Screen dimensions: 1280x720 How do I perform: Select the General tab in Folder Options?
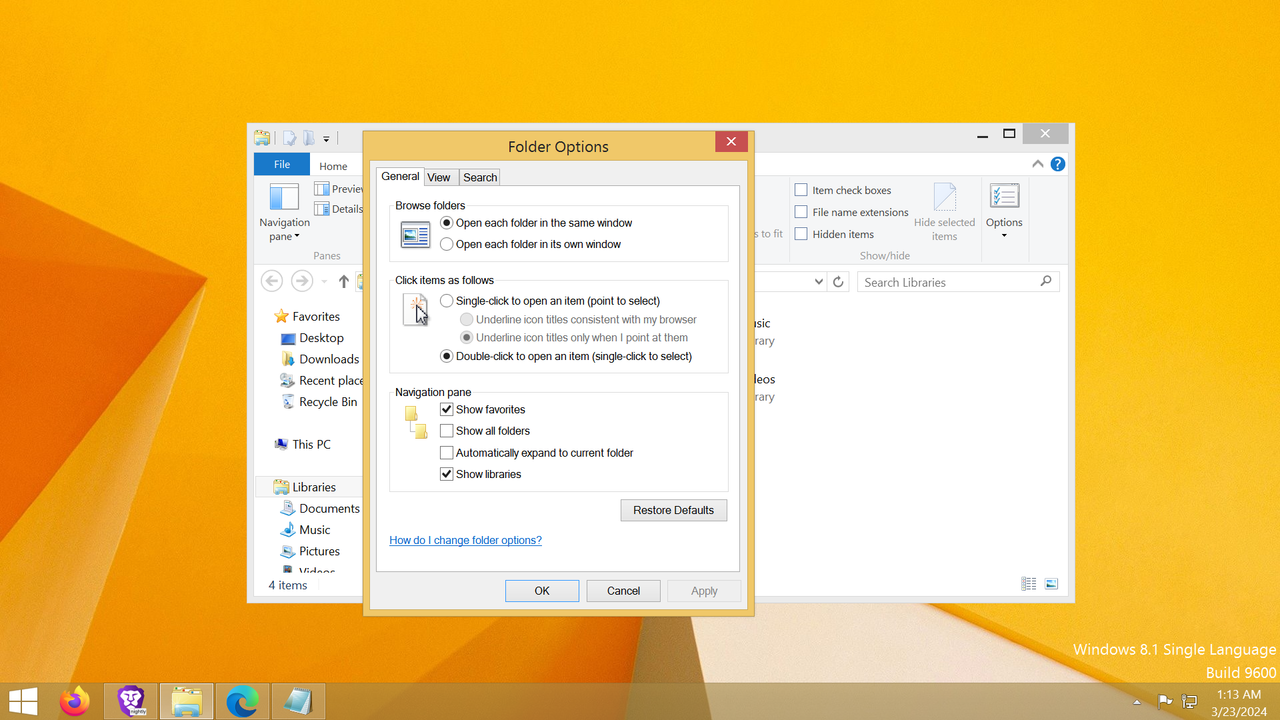pos(400,176)
